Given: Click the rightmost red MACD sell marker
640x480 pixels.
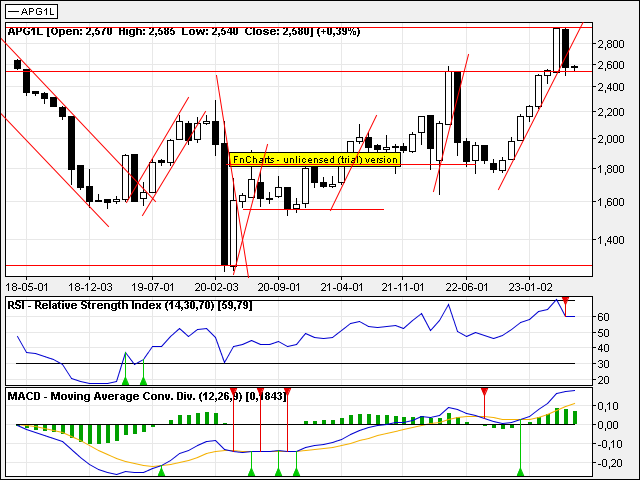Looking at the screenshot, I should click(x=484, y=392).
